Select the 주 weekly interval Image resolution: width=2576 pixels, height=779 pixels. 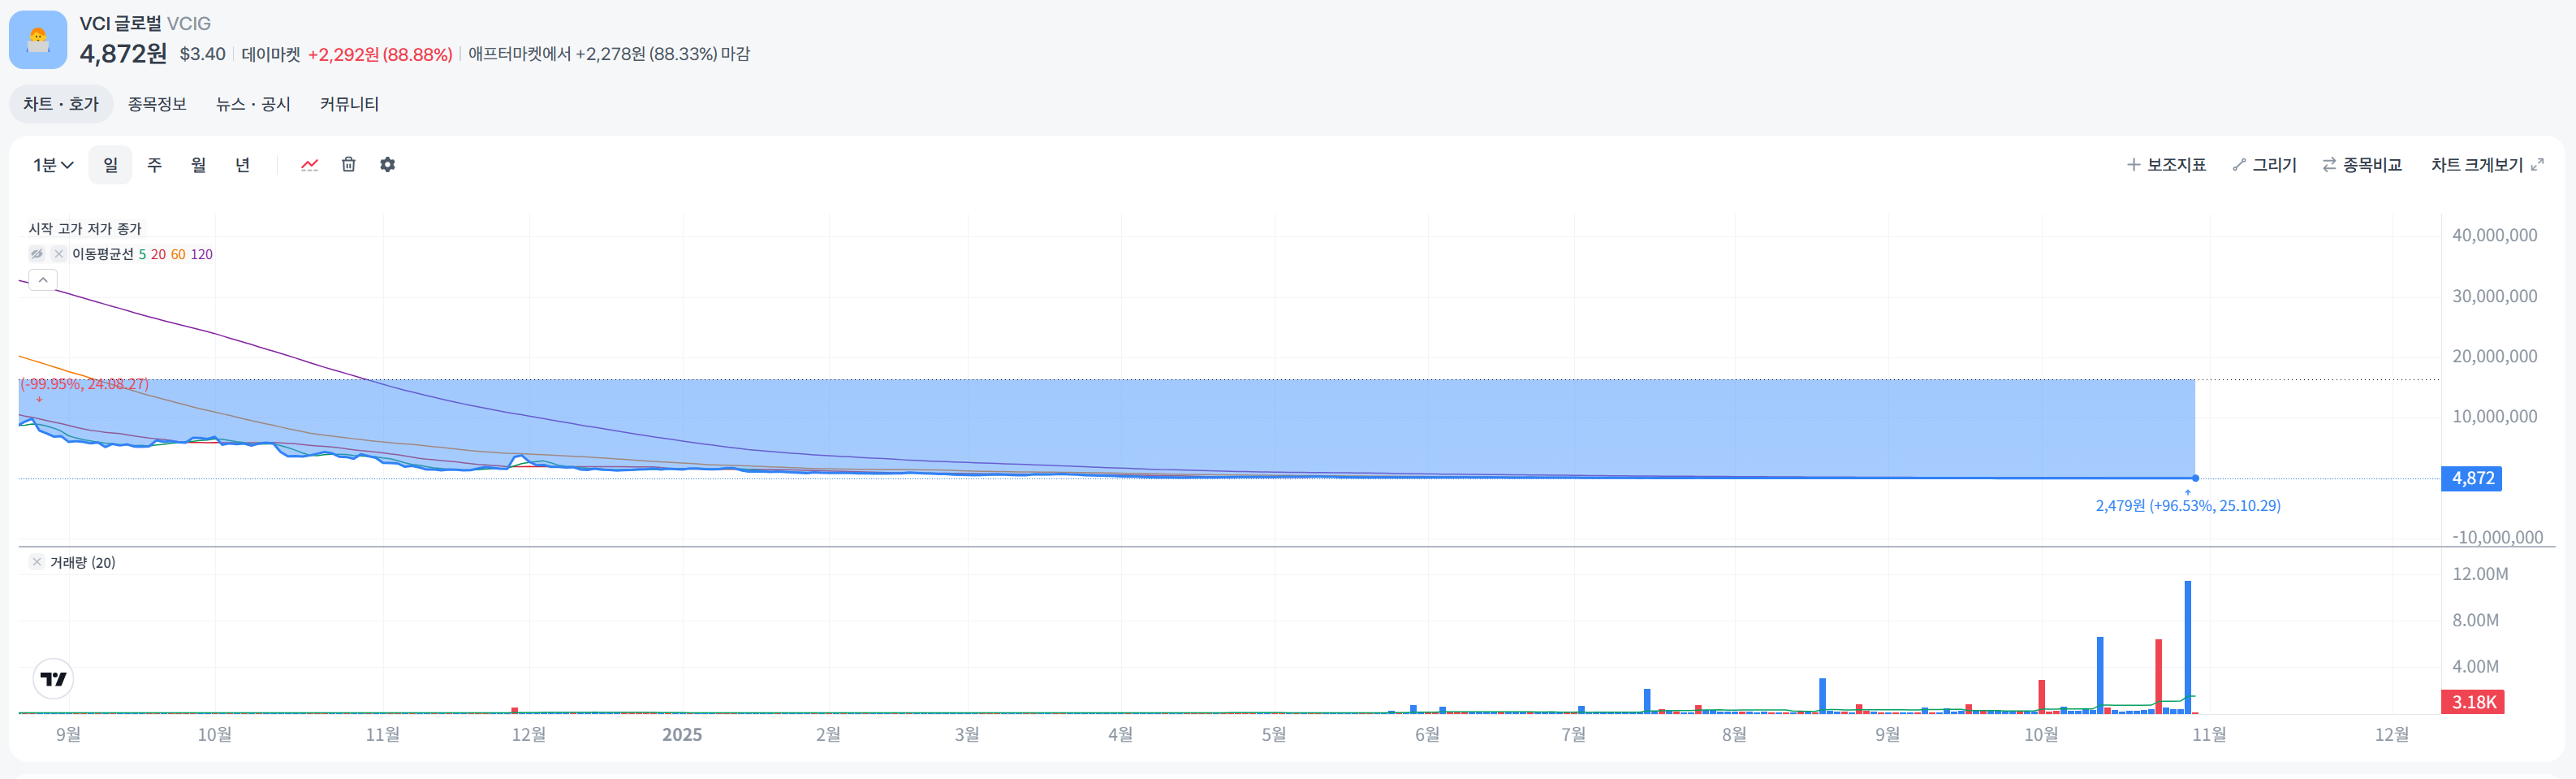click(155, 165)
